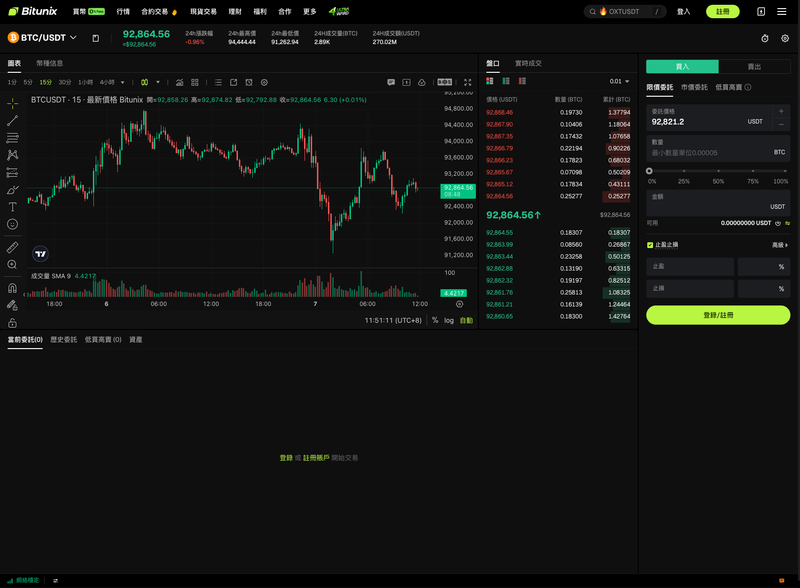The height and width of the screenshot is (588, 800).
Task: Open the emoji icons tool
Action: (13, 224)
